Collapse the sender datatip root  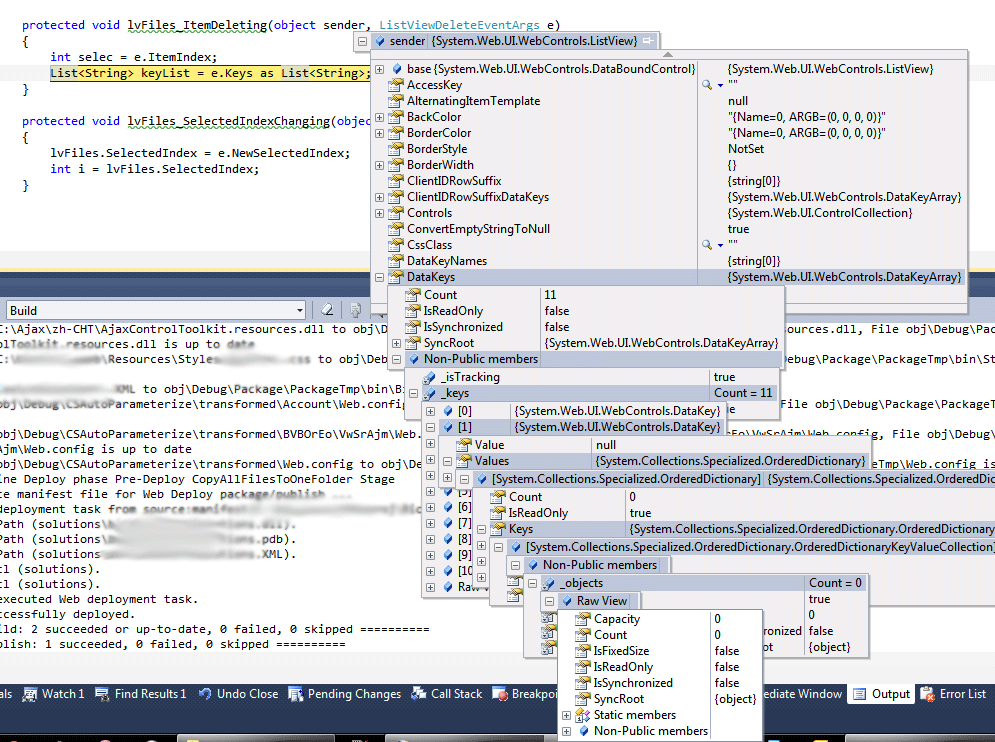[x=362, y=41]
